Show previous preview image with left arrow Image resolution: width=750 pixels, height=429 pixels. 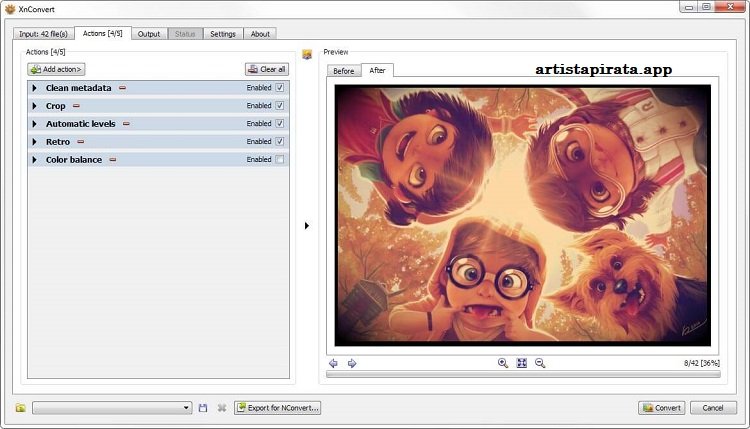pyautogui.click(x=333, y=363)
